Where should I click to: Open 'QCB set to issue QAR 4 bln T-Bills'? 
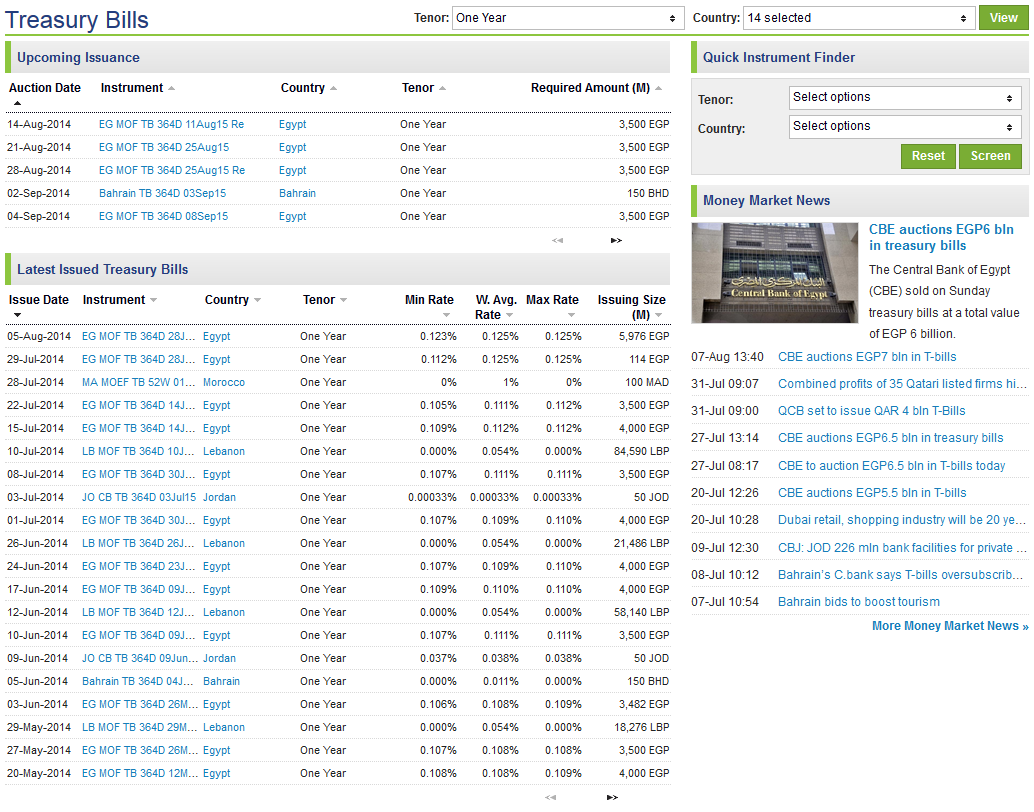click(871, 411)
